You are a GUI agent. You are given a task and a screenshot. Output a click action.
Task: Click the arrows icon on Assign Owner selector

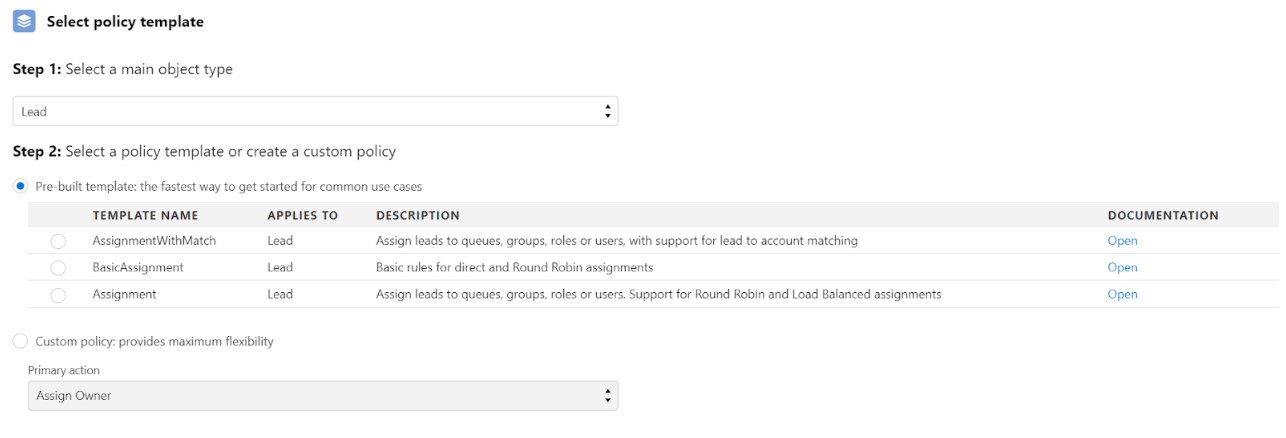point(607,396)
